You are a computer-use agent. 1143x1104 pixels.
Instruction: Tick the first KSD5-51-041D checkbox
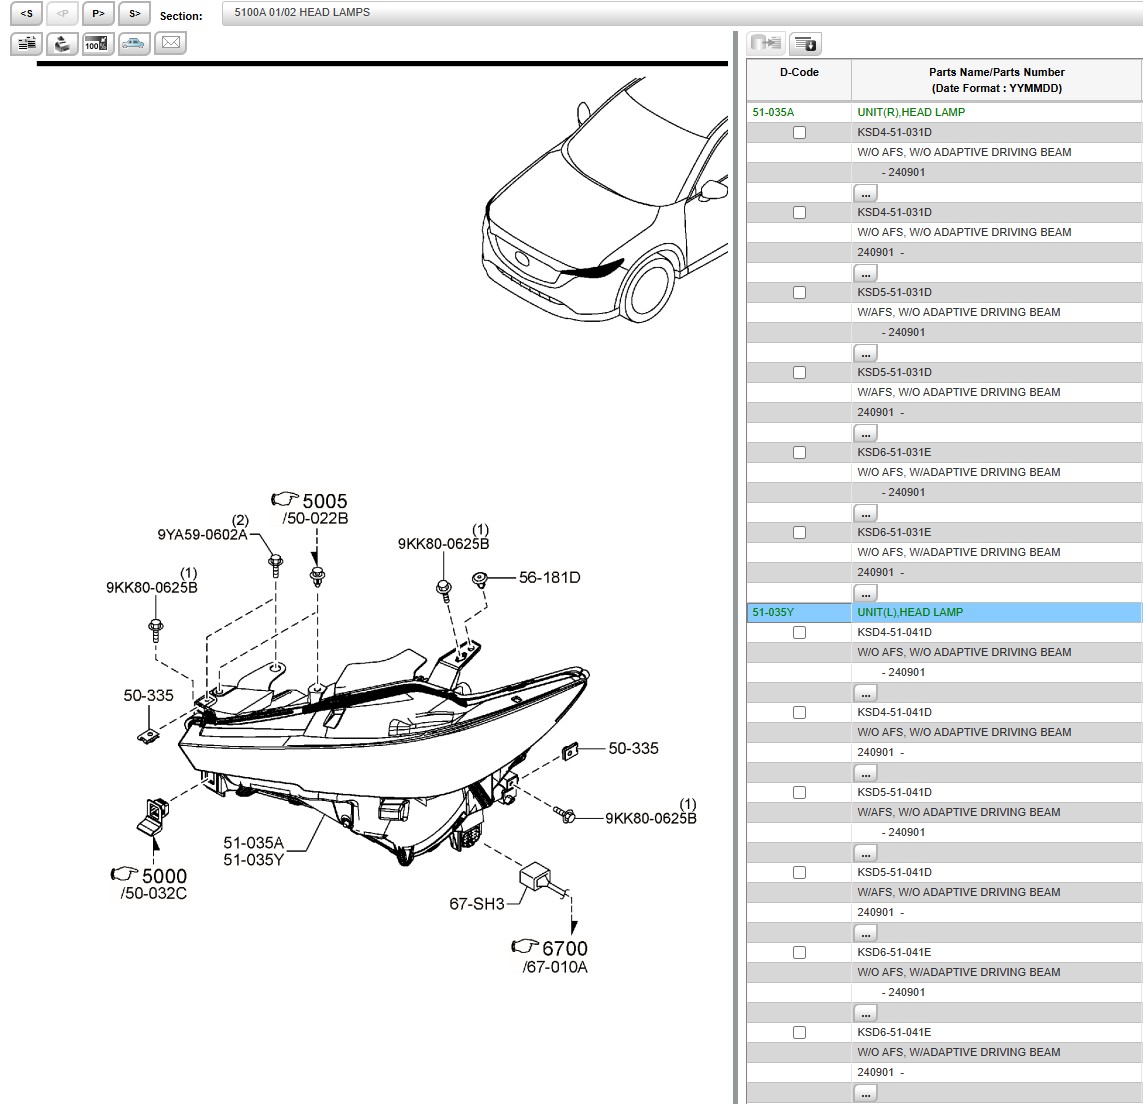point(799,793)
